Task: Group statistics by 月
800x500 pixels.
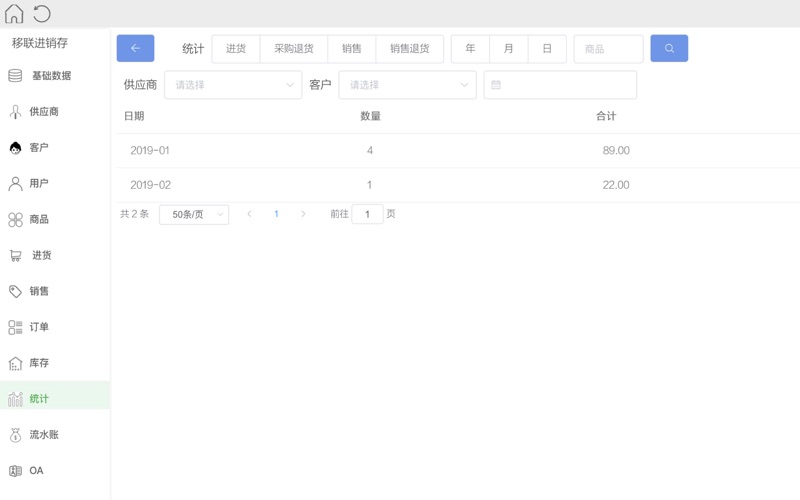Action: pos(509,48)
